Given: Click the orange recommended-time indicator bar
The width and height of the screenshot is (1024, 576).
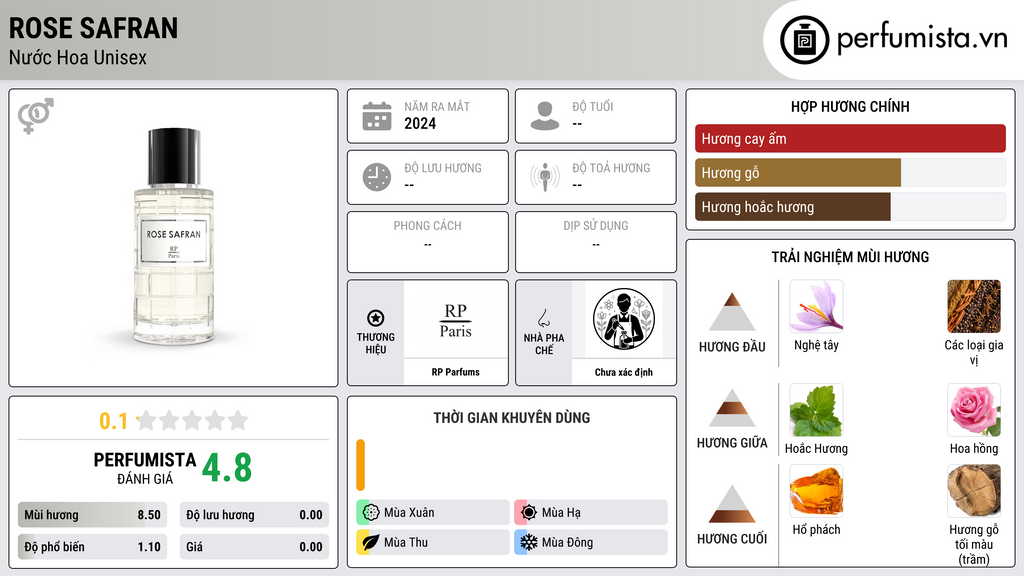Looking at the screenshot, I should tap(360, 465).
